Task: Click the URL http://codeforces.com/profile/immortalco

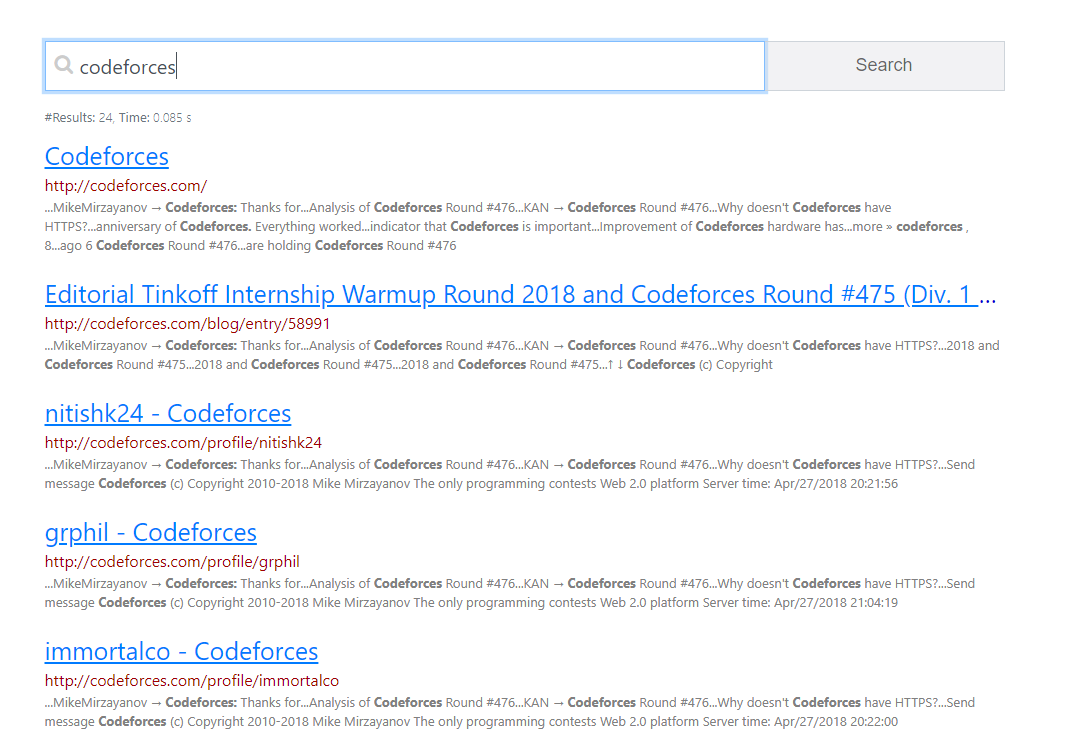Action: click(192, 681)
